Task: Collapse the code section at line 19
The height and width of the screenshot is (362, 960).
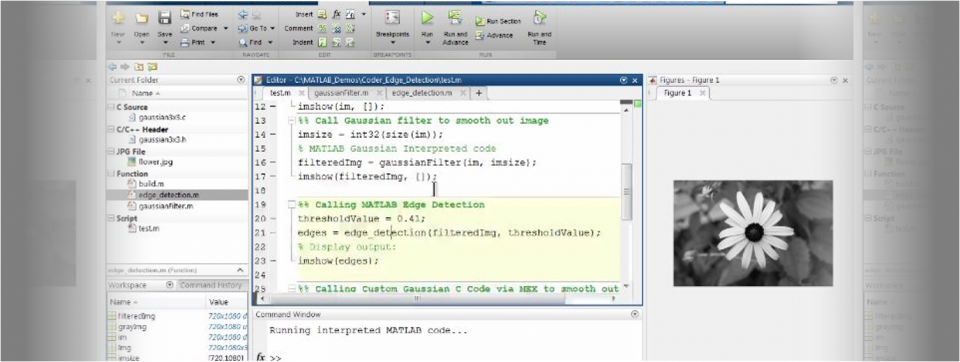Action: [291, 205]
